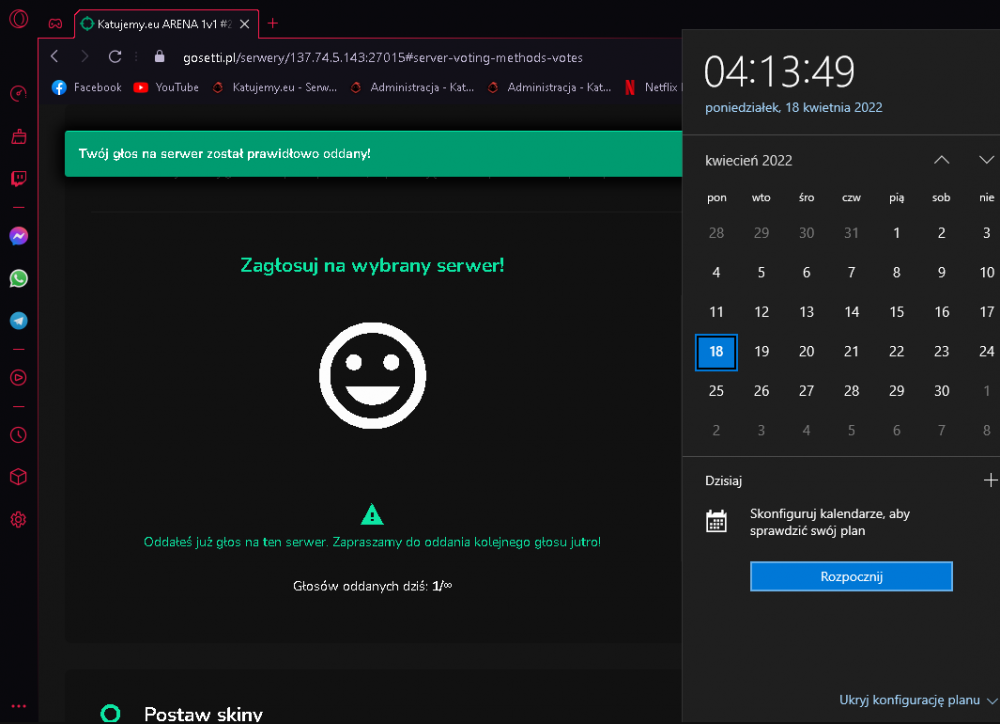
Task: Go to previous month with up chevron
Action: [941, 160]
